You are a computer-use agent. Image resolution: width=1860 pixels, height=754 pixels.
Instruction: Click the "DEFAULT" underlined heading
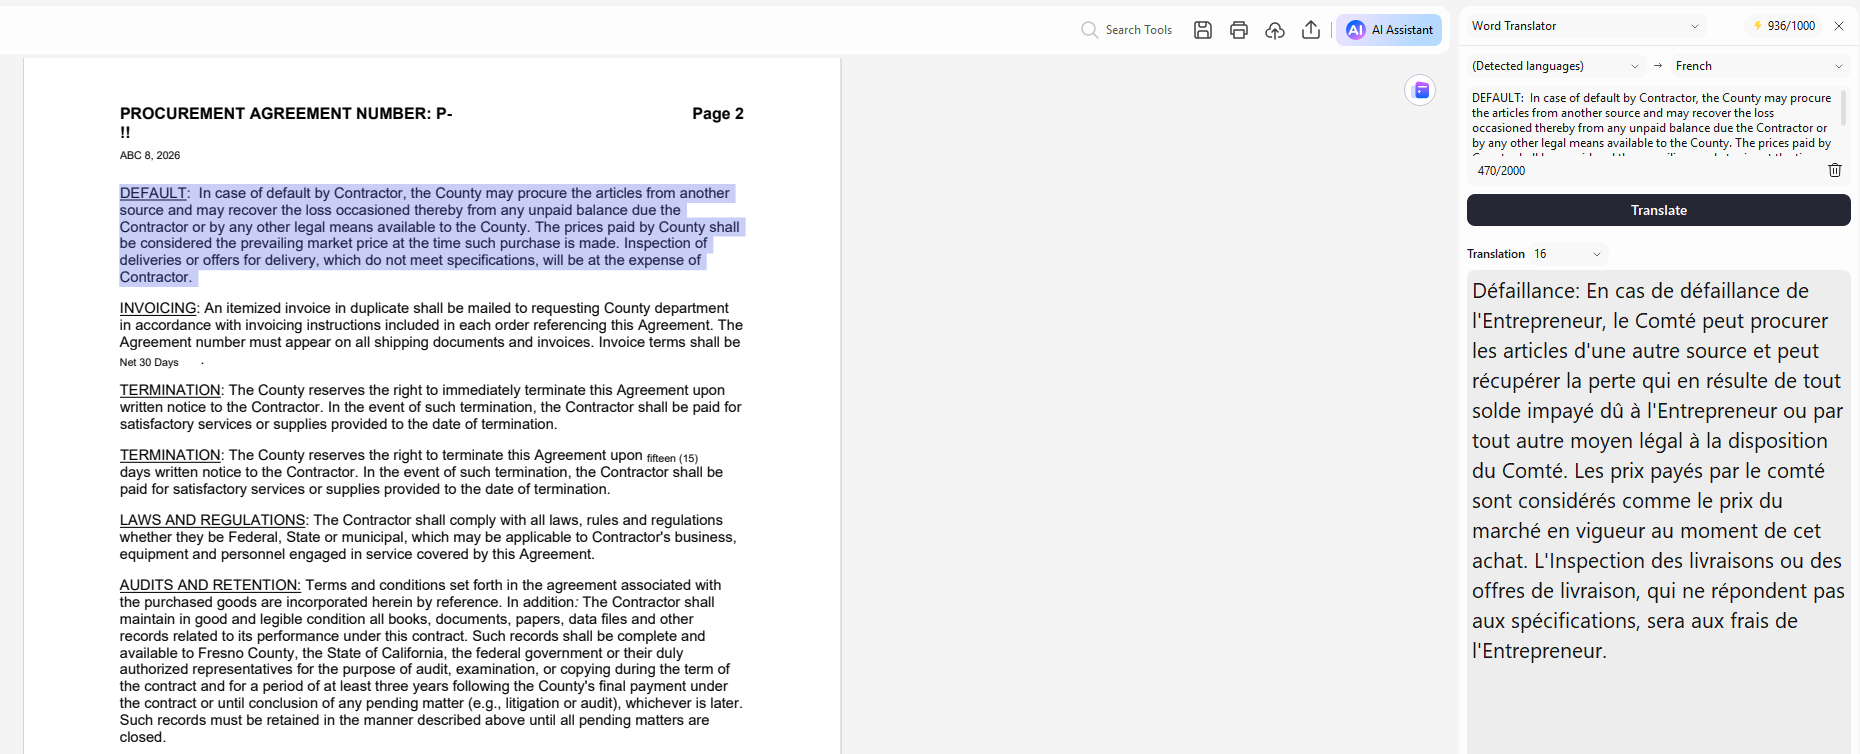153,193
